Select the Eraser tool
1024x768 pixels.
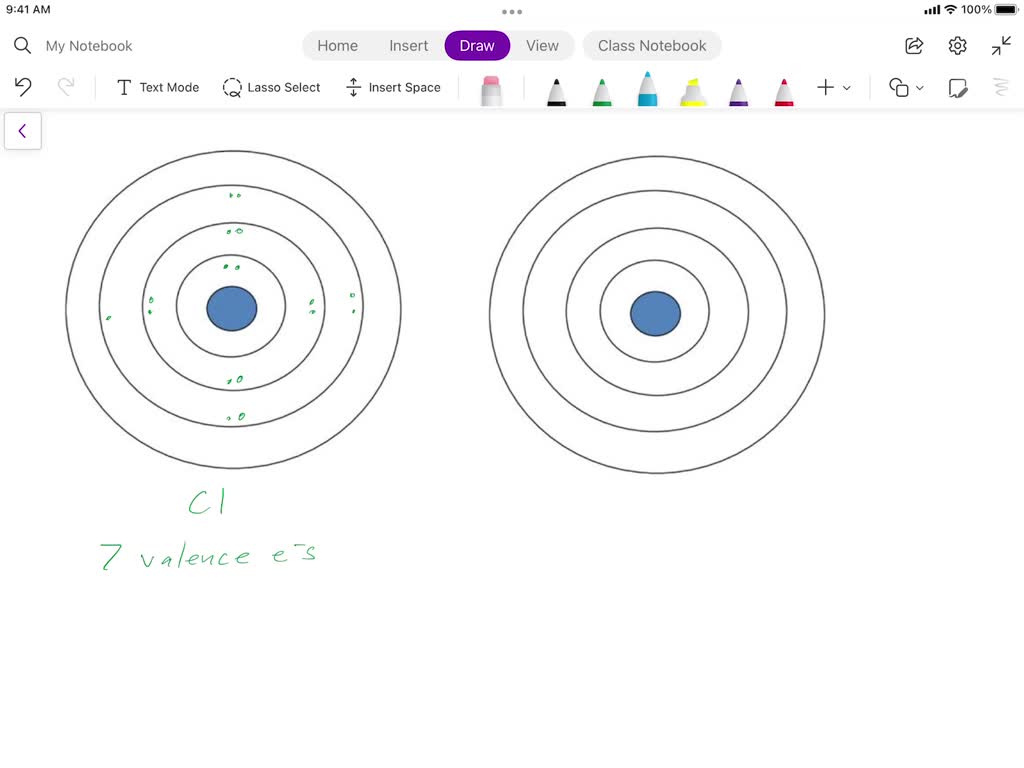[489, 88]
